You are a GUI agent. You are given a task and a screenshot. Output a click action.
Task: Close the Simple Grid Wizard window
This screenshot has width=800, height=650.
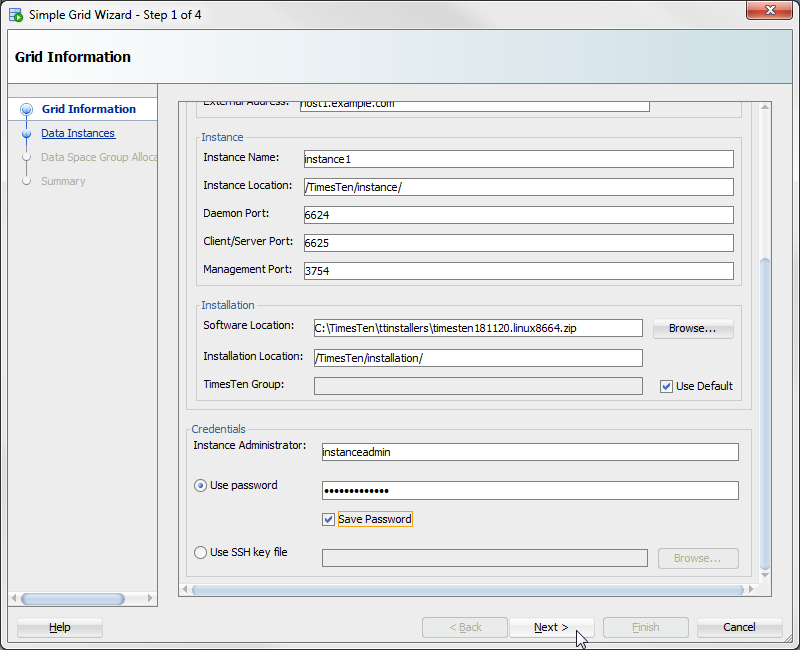click(x=769, y=10)
